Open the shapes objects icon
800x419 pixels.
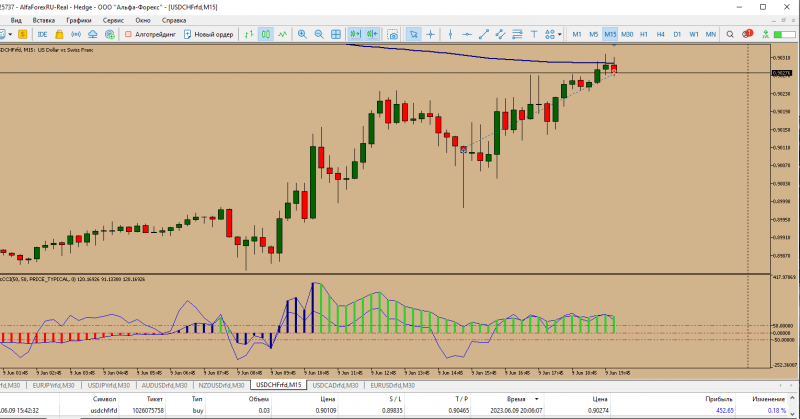(549, 34)
